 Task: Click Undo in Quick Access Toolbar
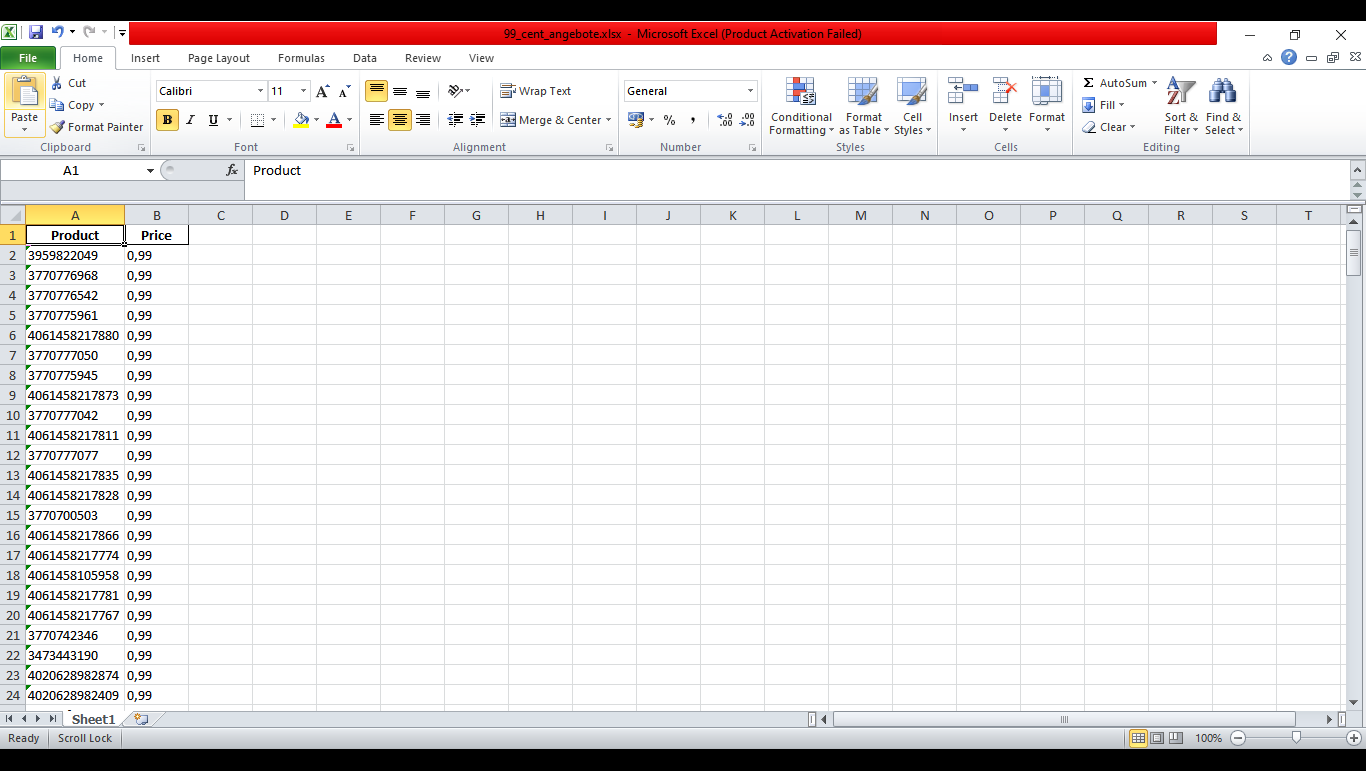[x=58, y=33]
